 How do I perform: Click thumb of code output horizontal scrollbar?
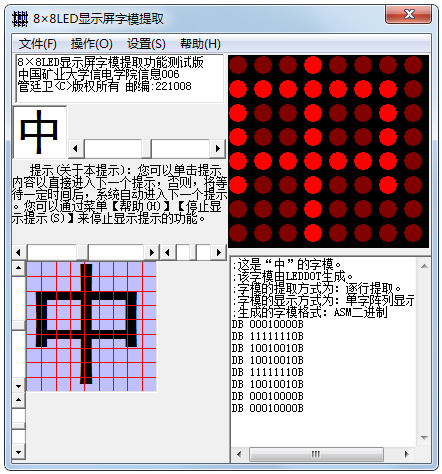pyautogui.click(x=316, y=454)
